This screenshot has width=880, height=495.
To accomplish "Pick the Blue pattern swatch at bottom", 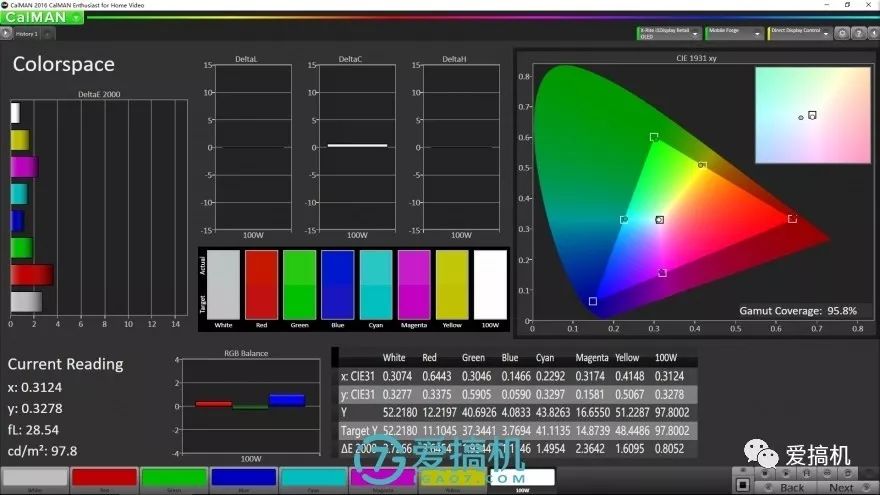I will coord(243,478).
